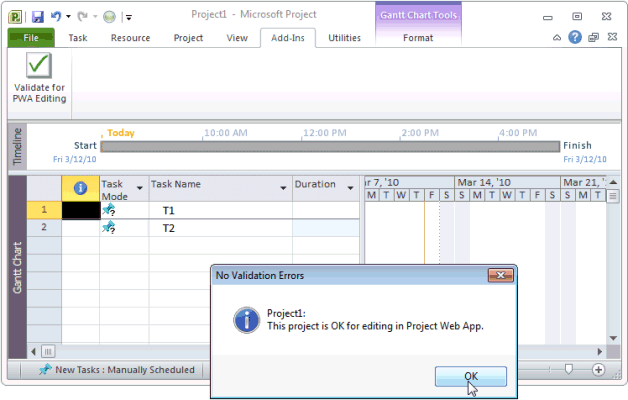This screenshot has height=400, width=628.
Task: Click the Mar 21 timescale header
Action: tap(584, 183)
